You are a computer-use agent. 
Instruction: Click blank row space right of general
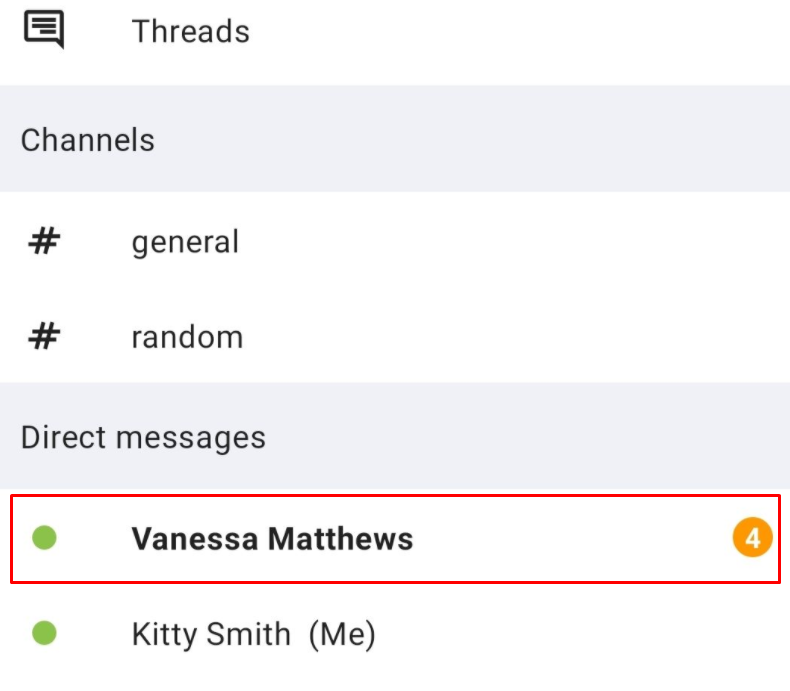pyautogui.click(x=514, y=241)
